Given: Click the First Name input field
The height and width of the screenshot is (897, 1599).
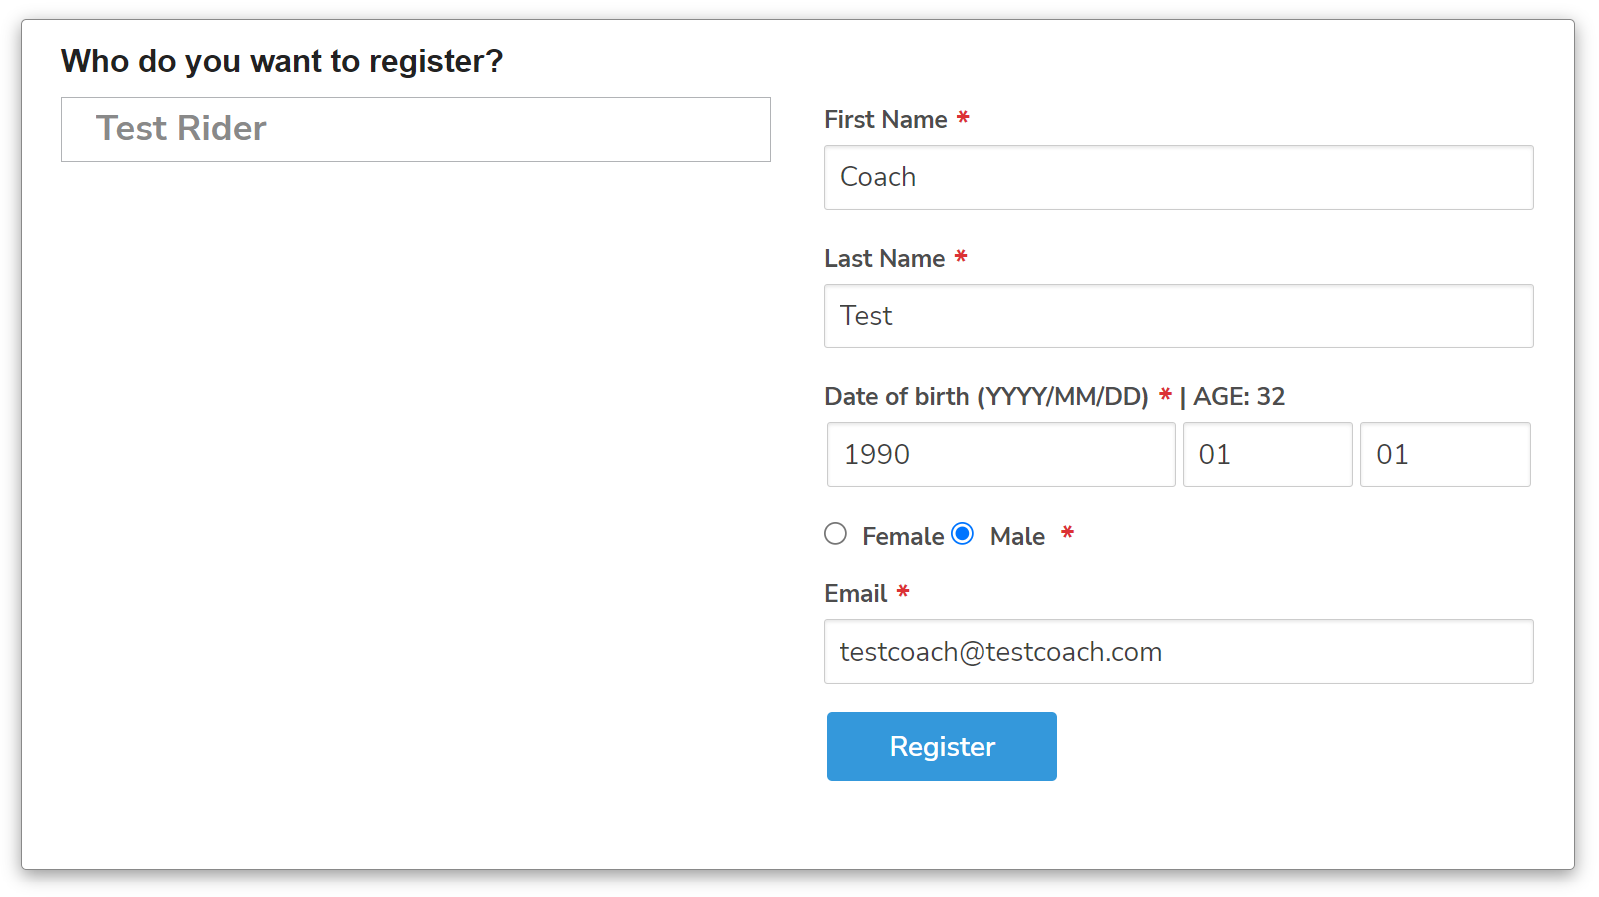Looking at the screenshot, I should [x=1178, y=177].
